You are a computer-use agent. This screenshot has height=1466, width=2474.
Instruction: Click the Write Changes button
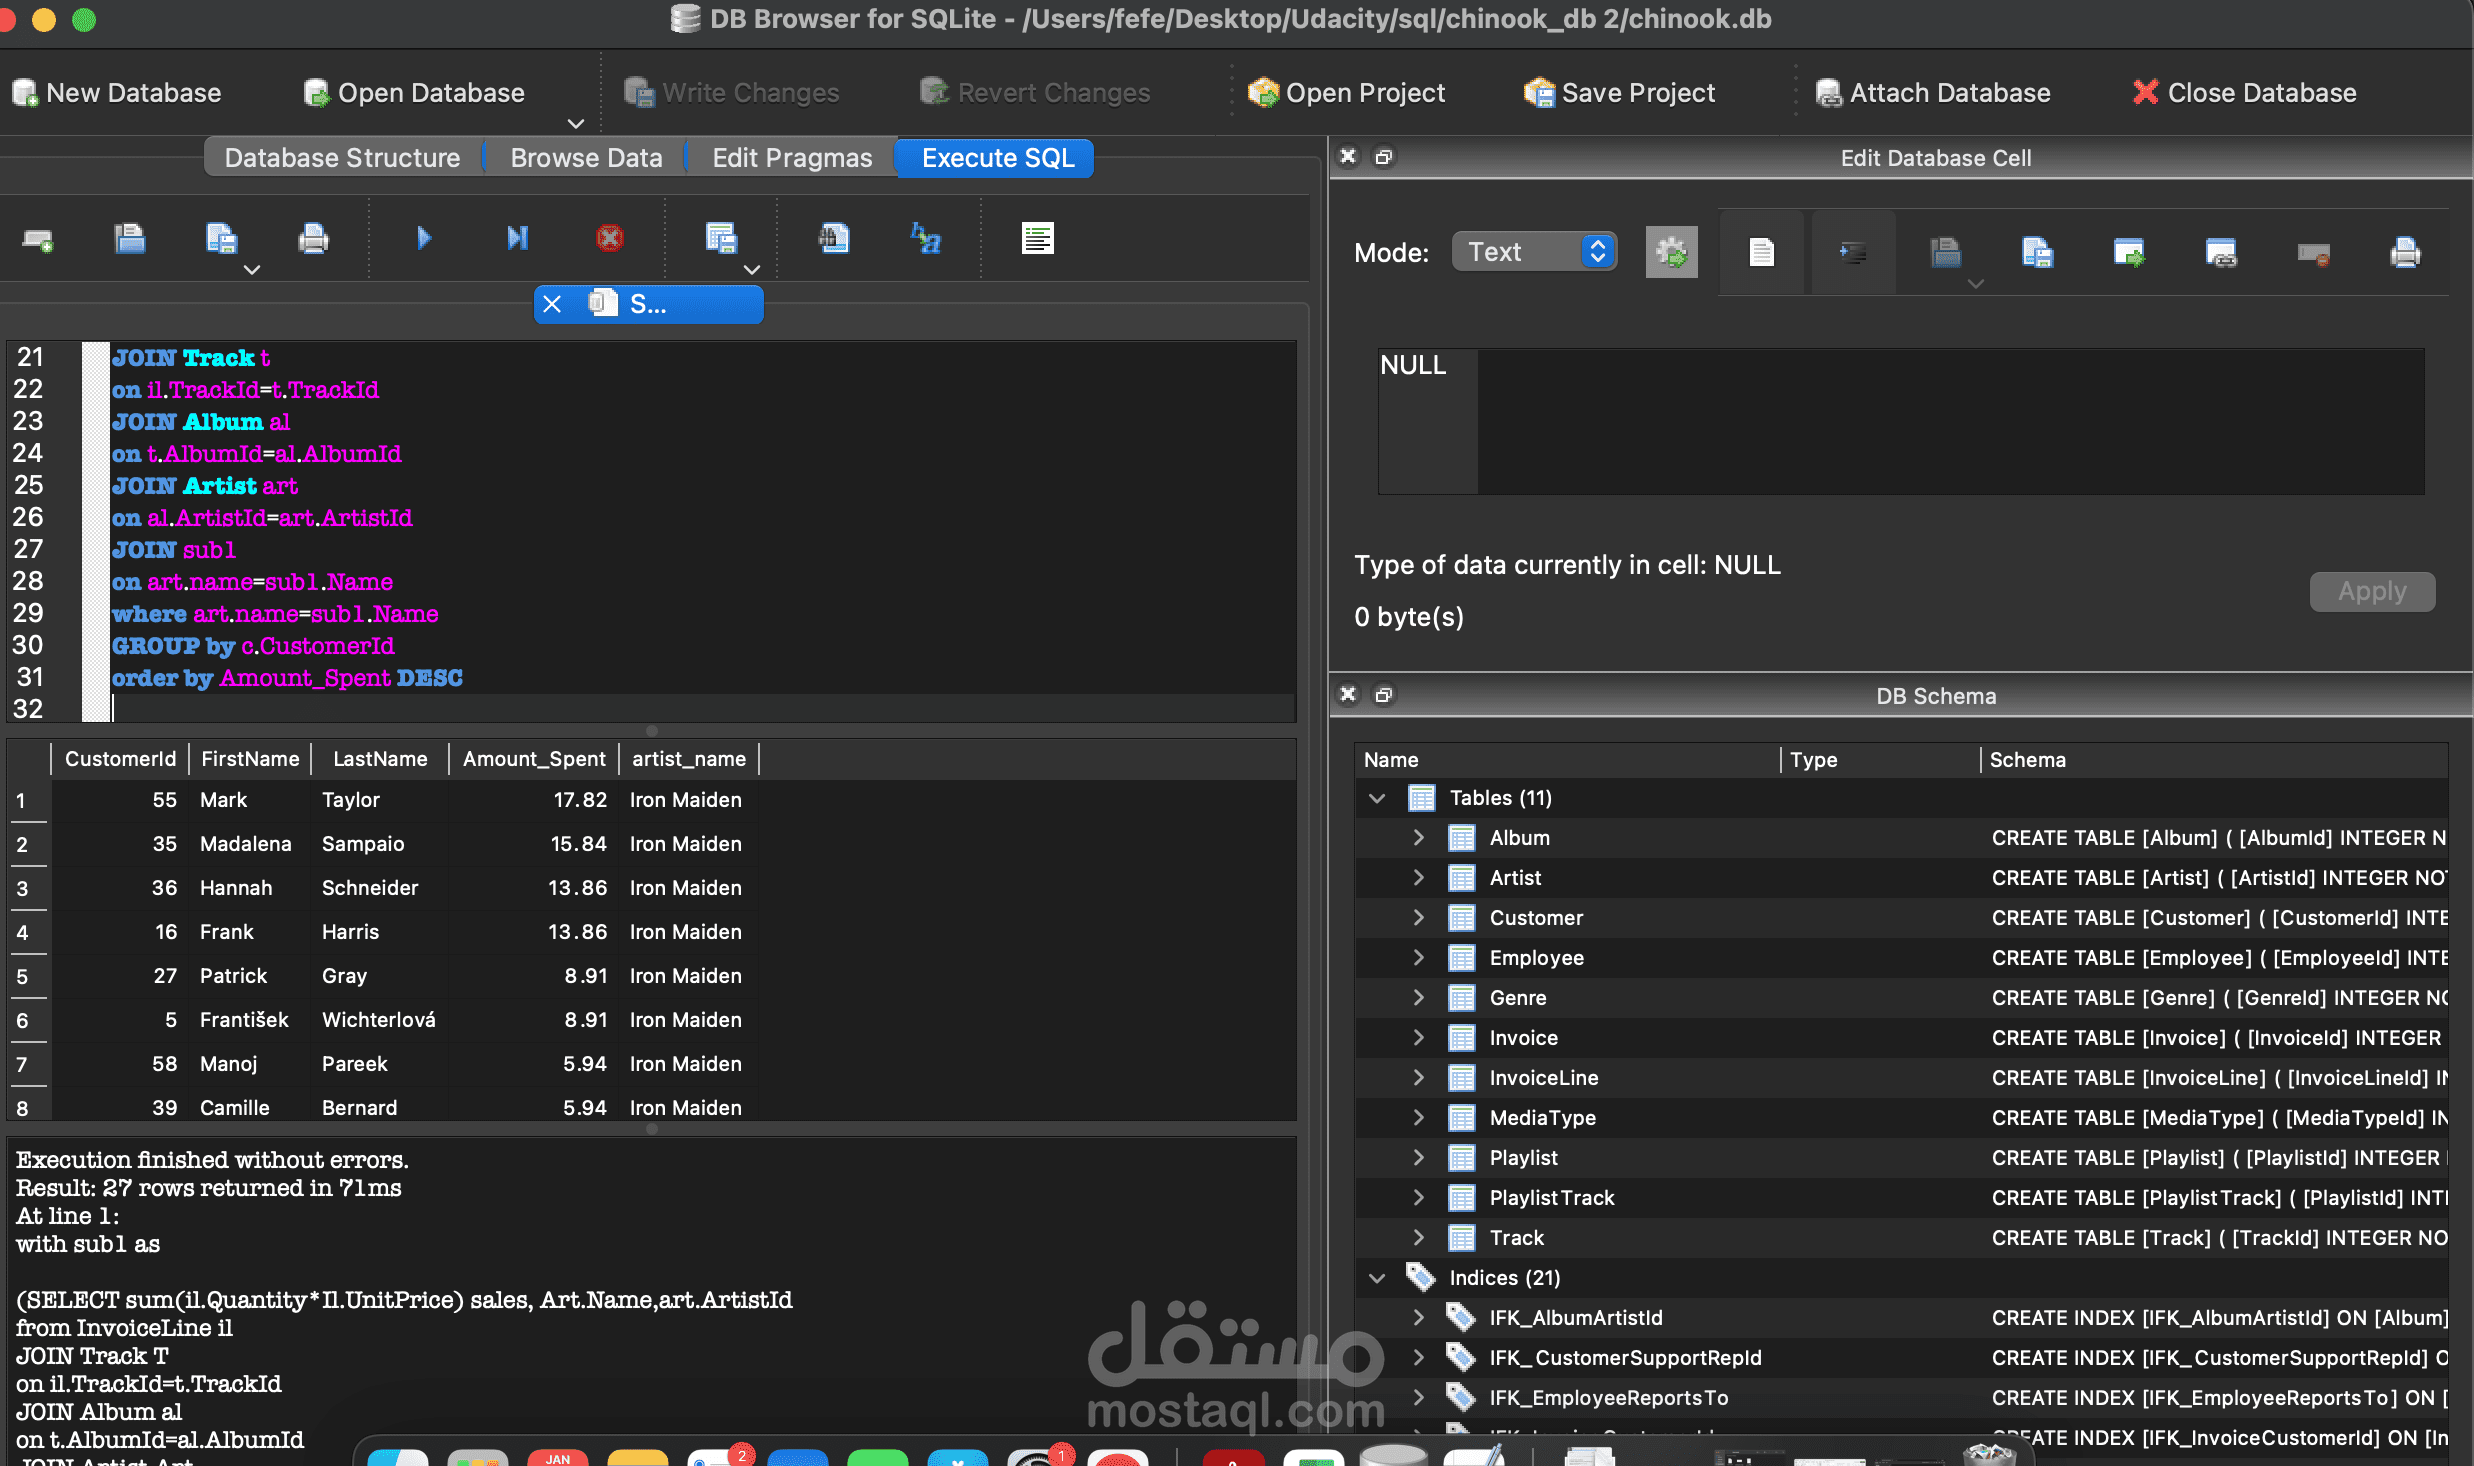(731, 93)
